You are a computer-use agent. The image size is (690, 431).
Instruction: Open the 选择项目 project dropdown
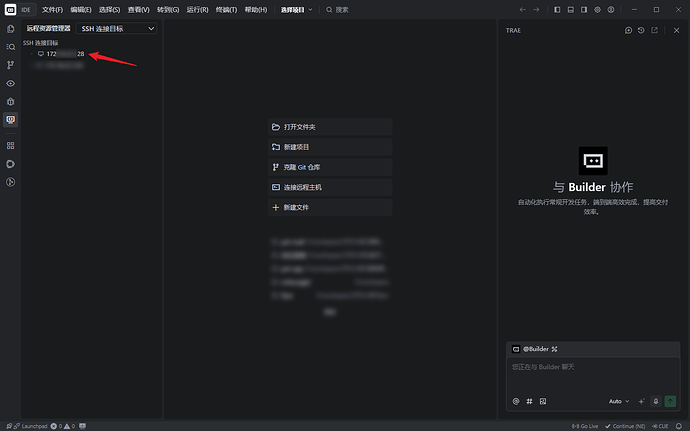pos(297,10)
